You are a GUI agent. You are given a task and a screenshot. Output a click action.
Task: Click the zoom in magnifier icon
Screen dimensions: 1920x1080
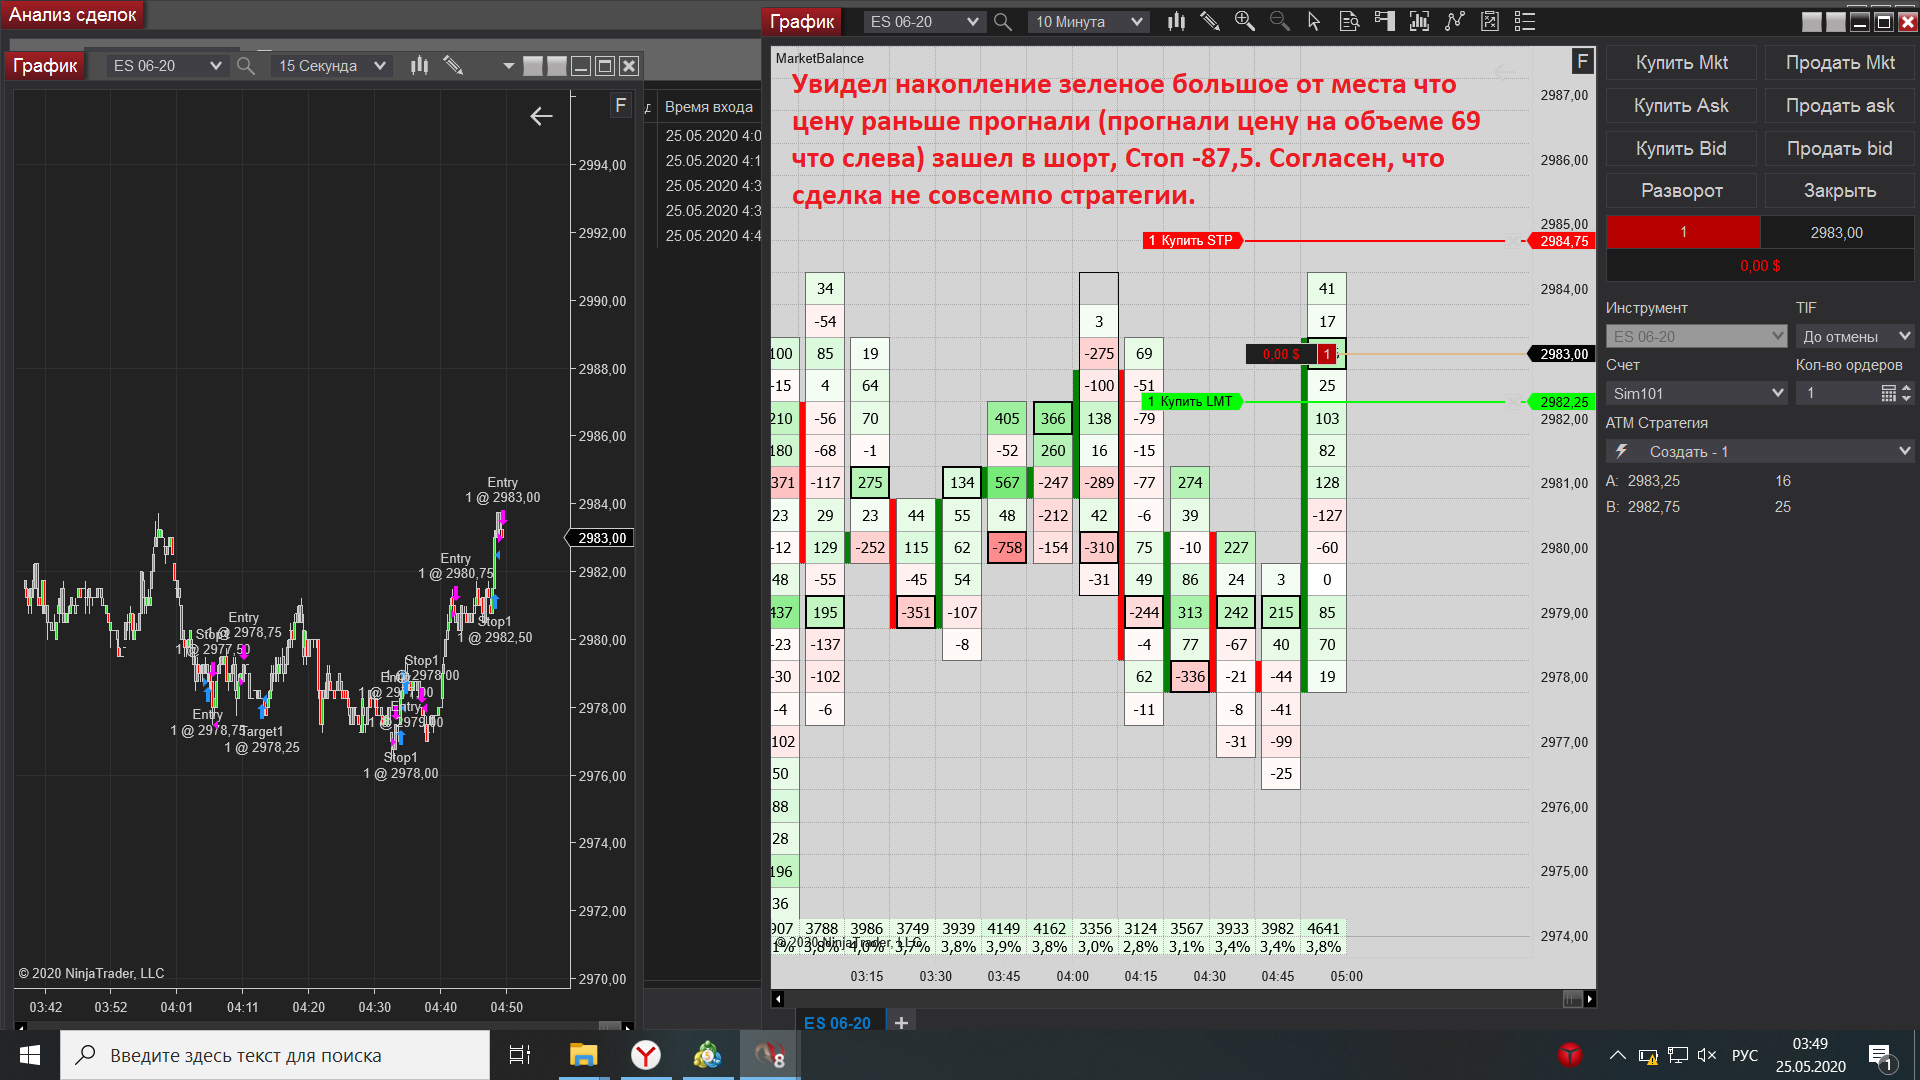coord(1245,21)
